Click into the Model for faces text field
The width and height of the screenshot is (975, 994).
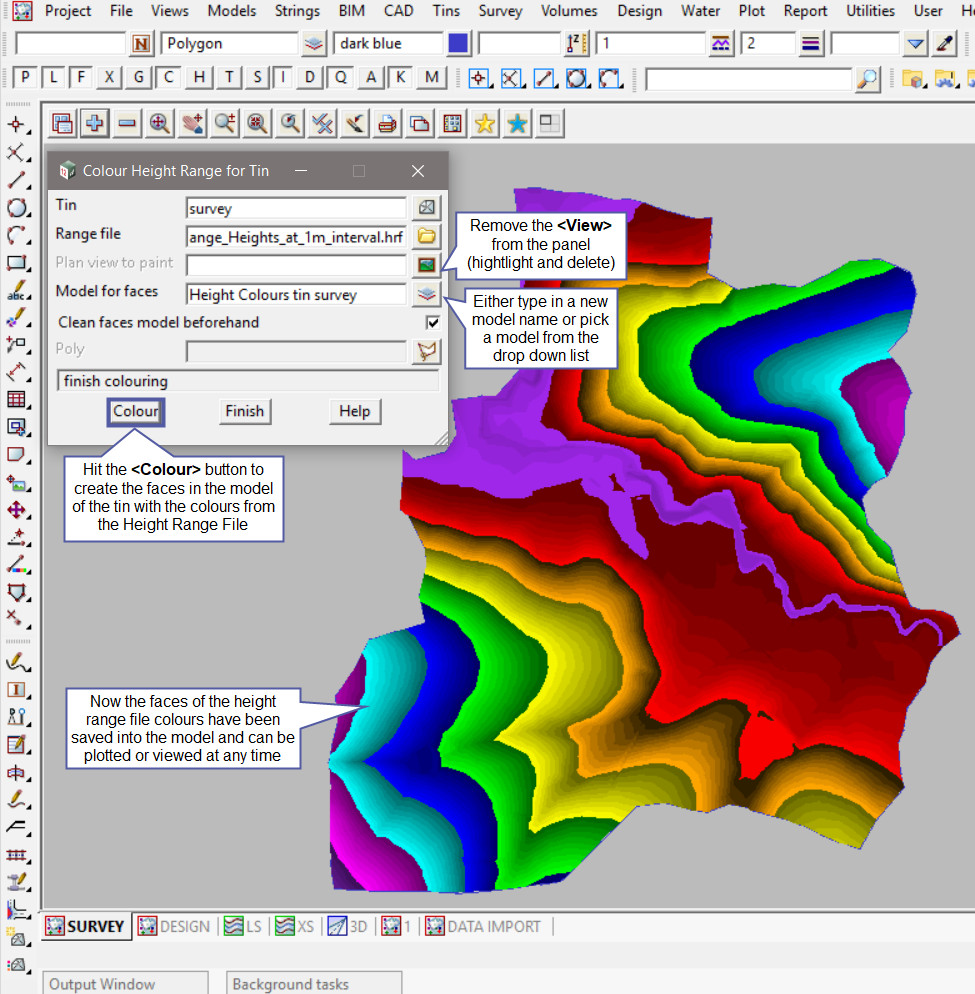click(296, 295)
